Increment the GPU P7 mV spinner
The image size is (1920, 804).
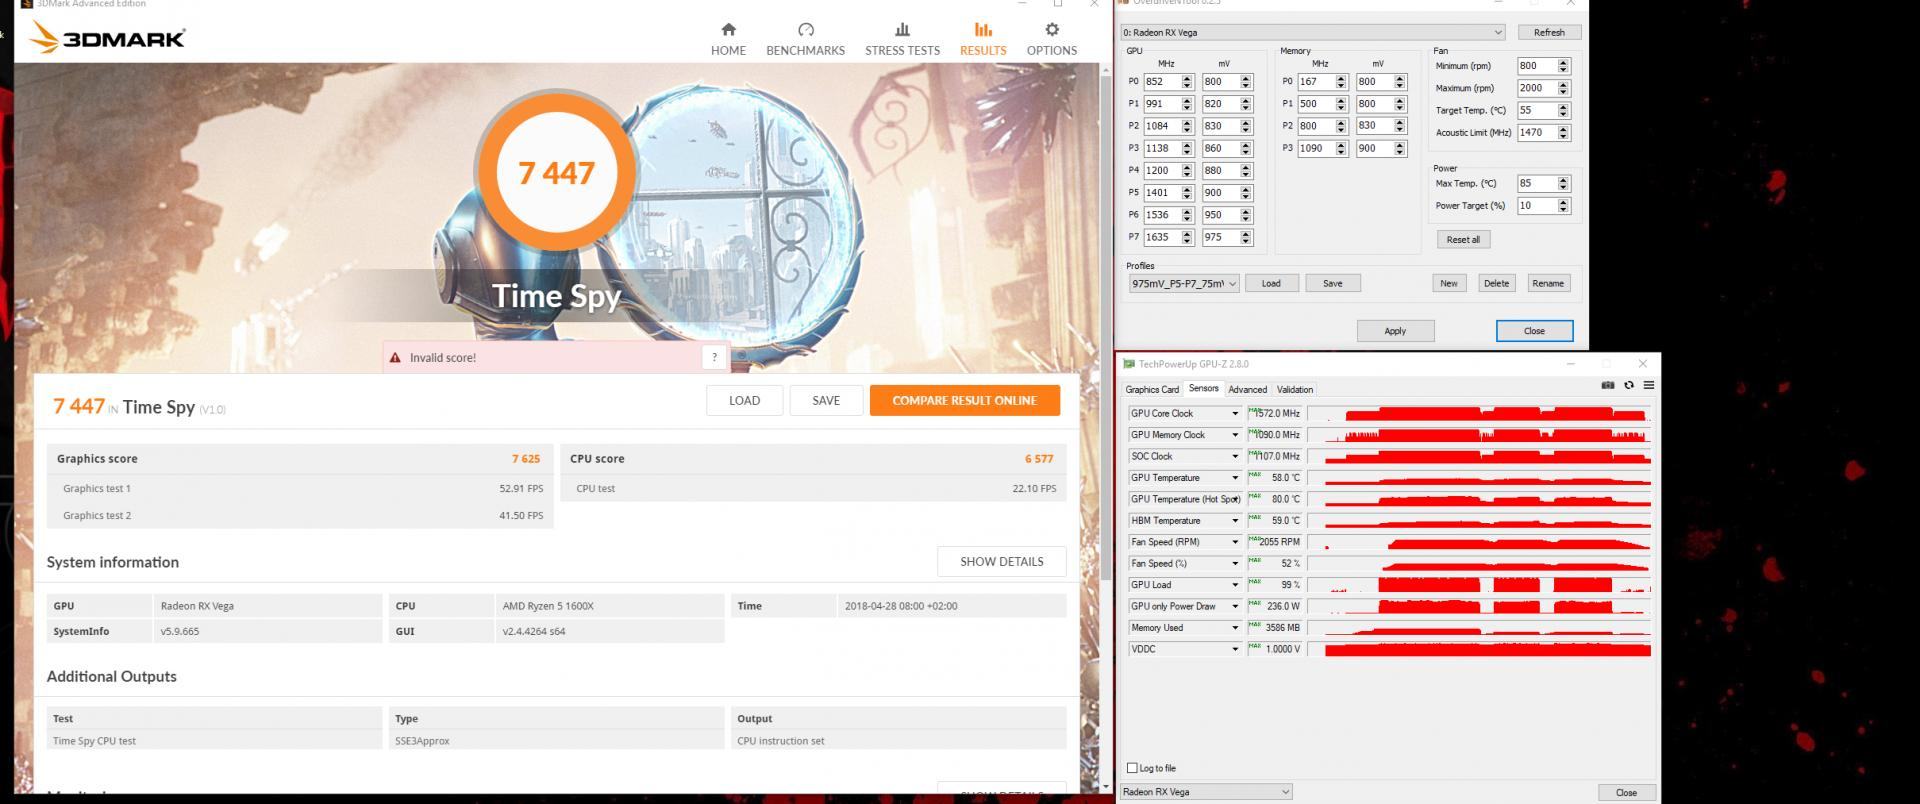[1246, 234]
